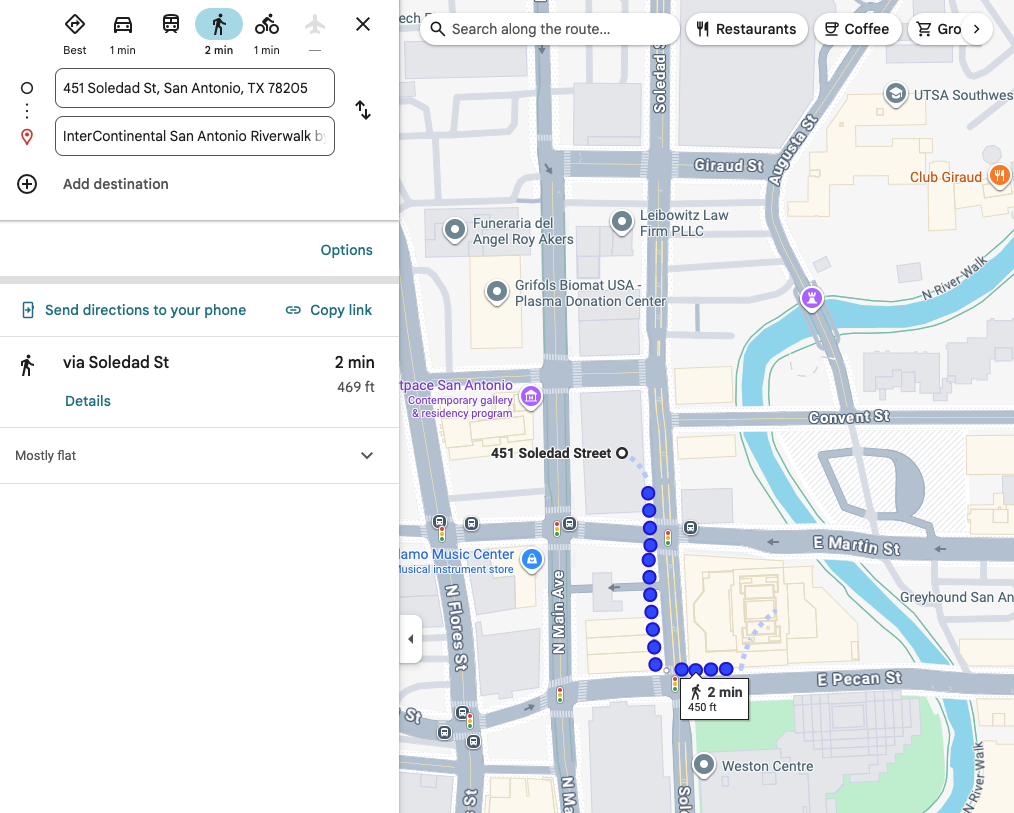Select Walking travel mode icon
The image size is (1014, 813).
coord(219,25)
